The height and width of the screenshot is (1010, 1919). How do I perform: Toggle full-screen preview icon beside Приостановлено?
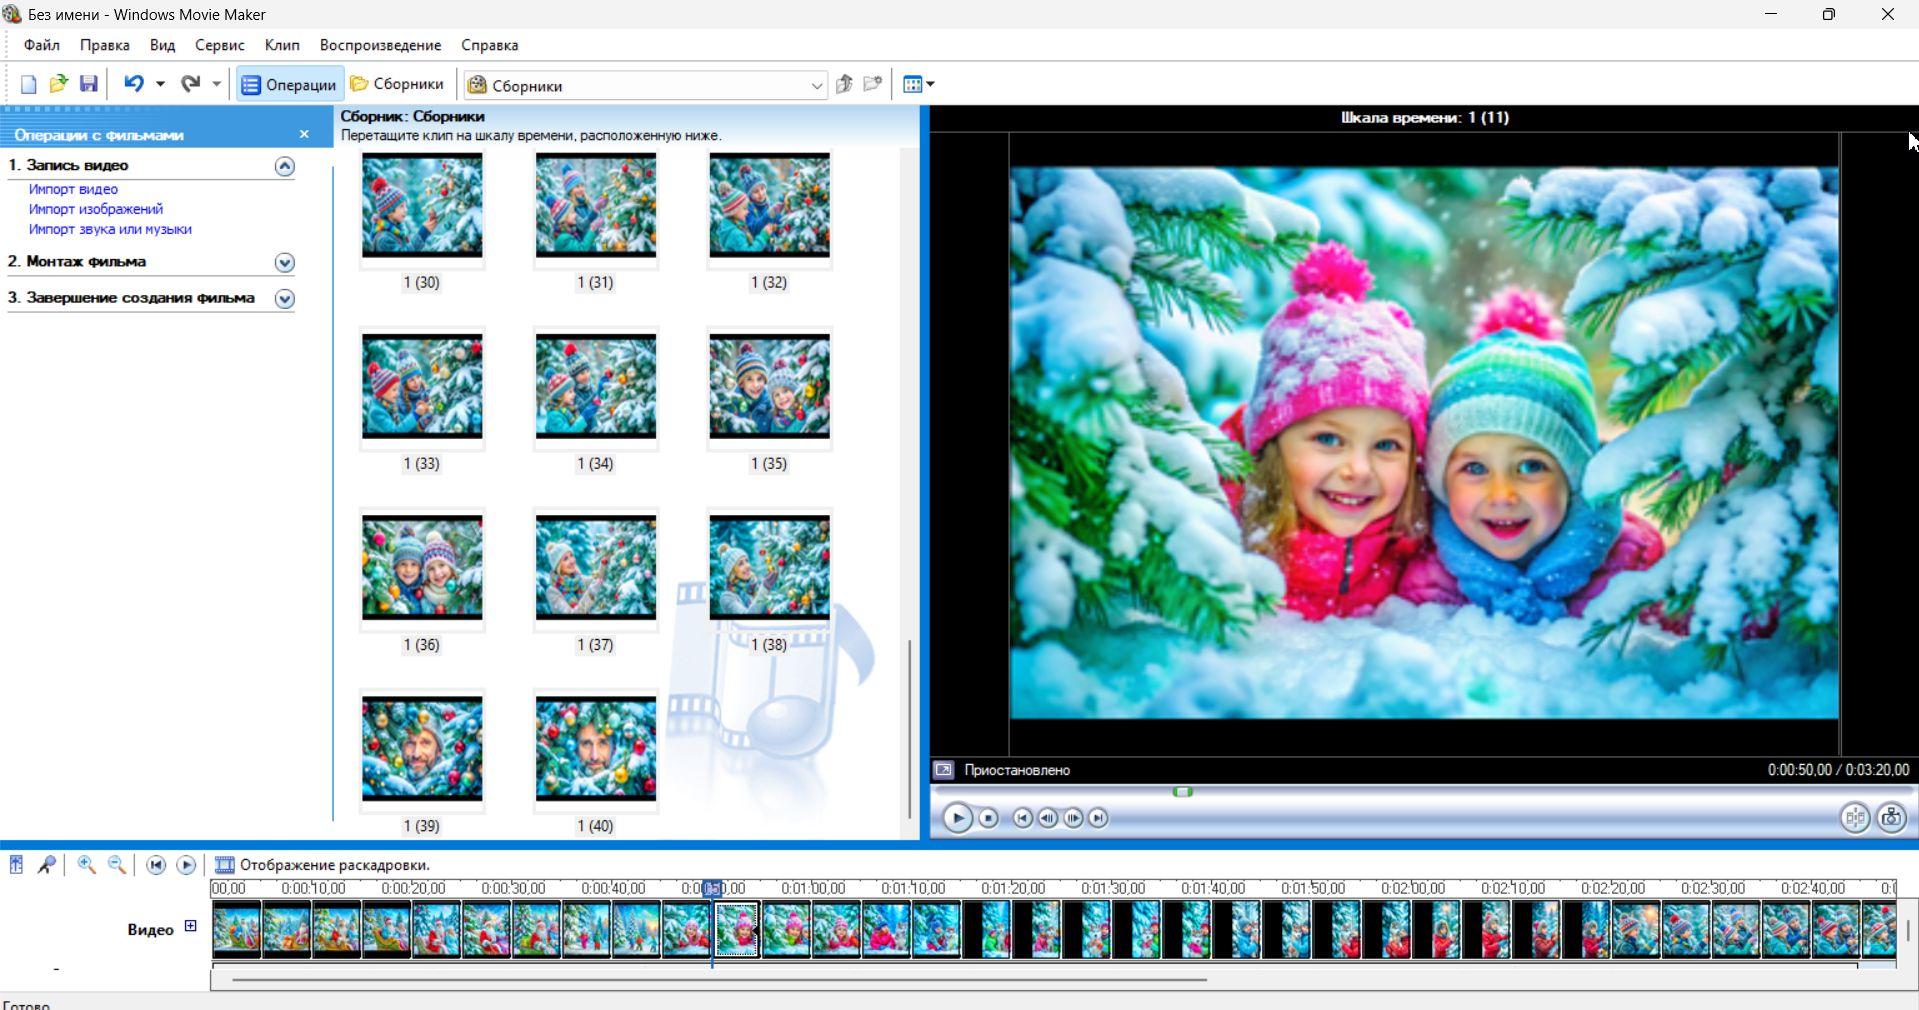tap(943, 770)
